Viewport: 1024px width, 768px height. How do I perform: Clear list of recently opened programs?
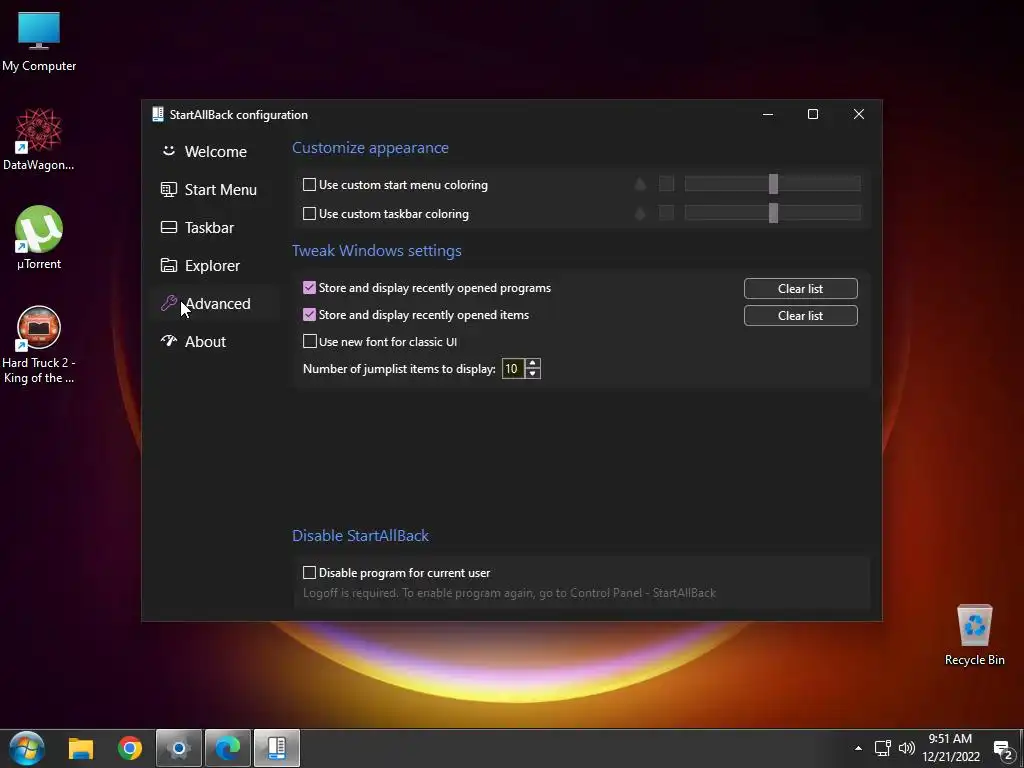(x=801, y=289)
